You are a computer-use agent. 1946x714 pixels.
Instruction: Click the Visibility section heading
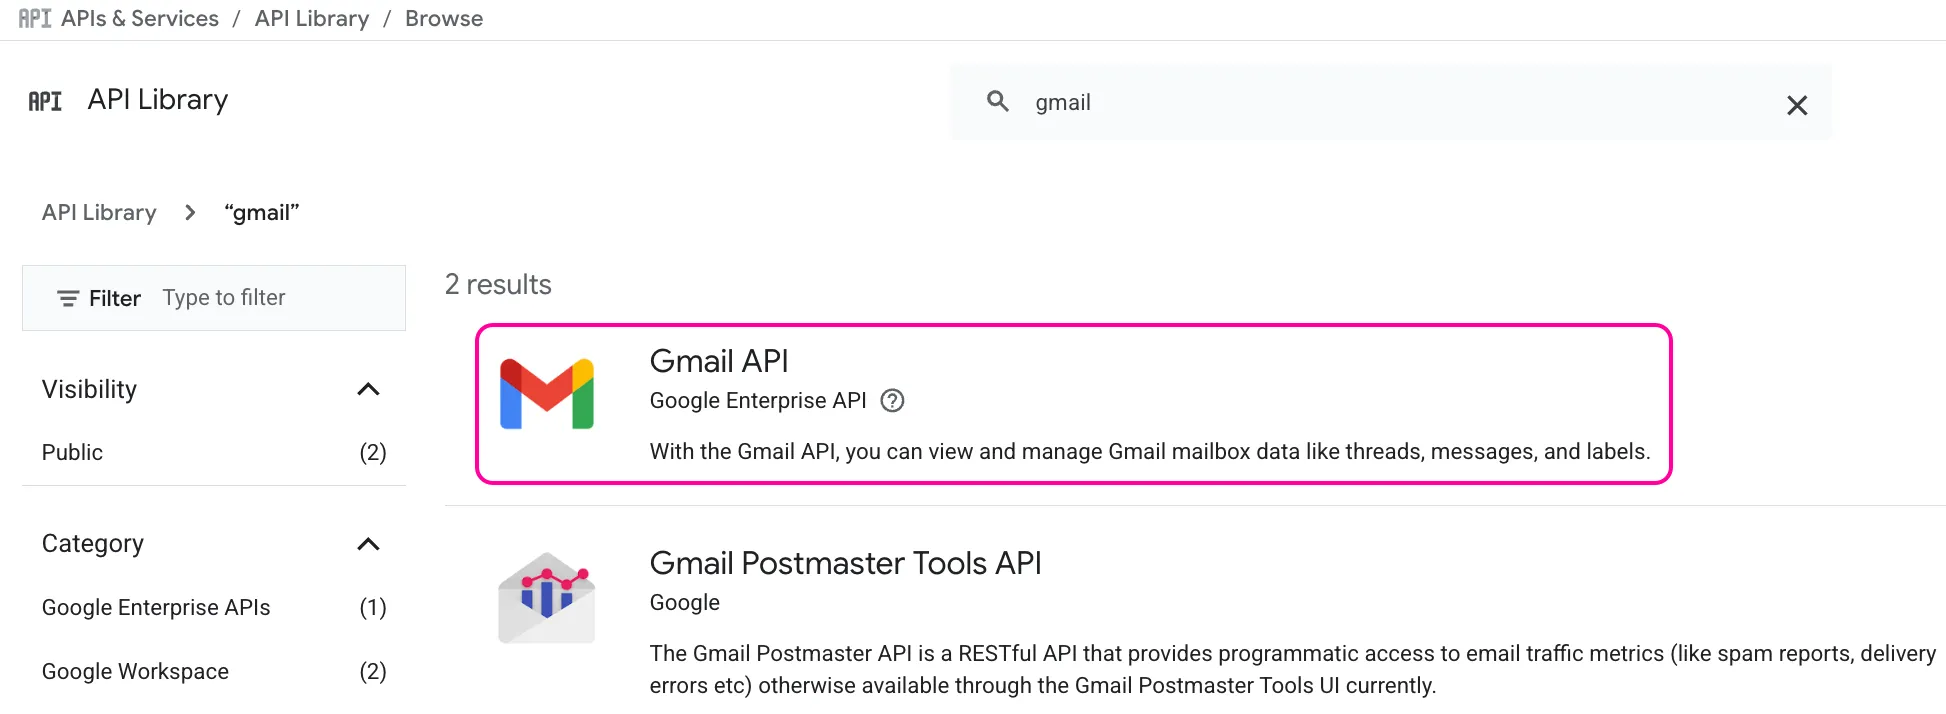(89, 389)
